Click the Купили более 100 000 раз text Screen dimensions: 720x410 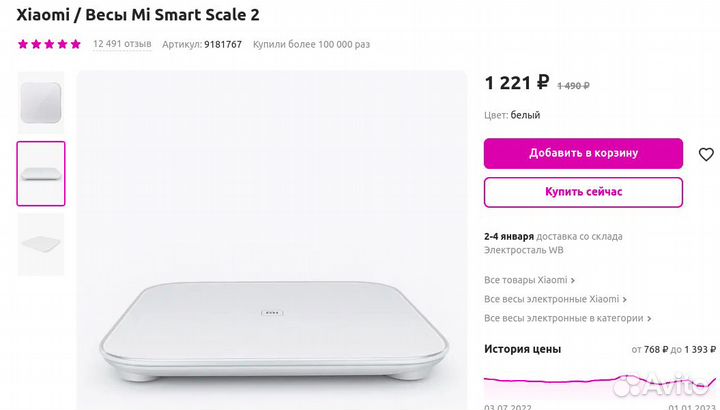311,44
